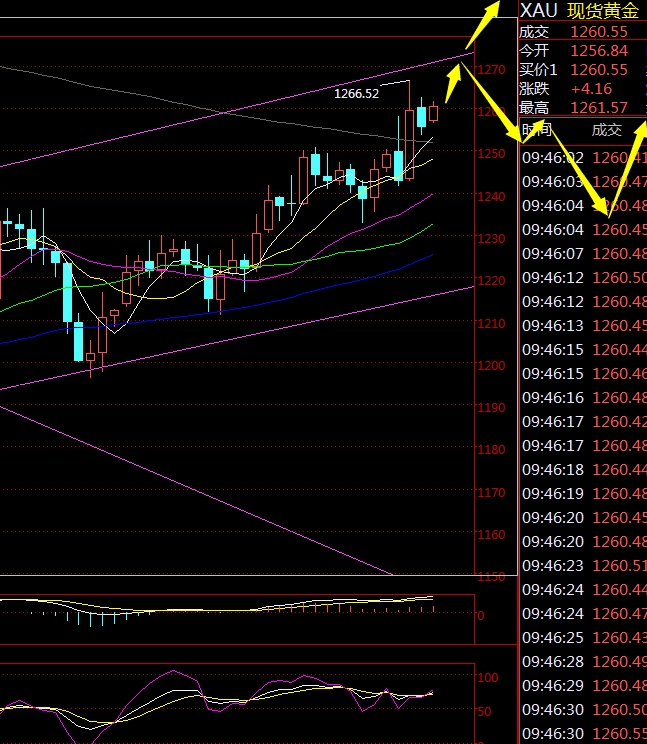The height and width of the screenshot is (744, 647).
Task: Click the 1210 price axis label
Action: [x=491, y=323]
